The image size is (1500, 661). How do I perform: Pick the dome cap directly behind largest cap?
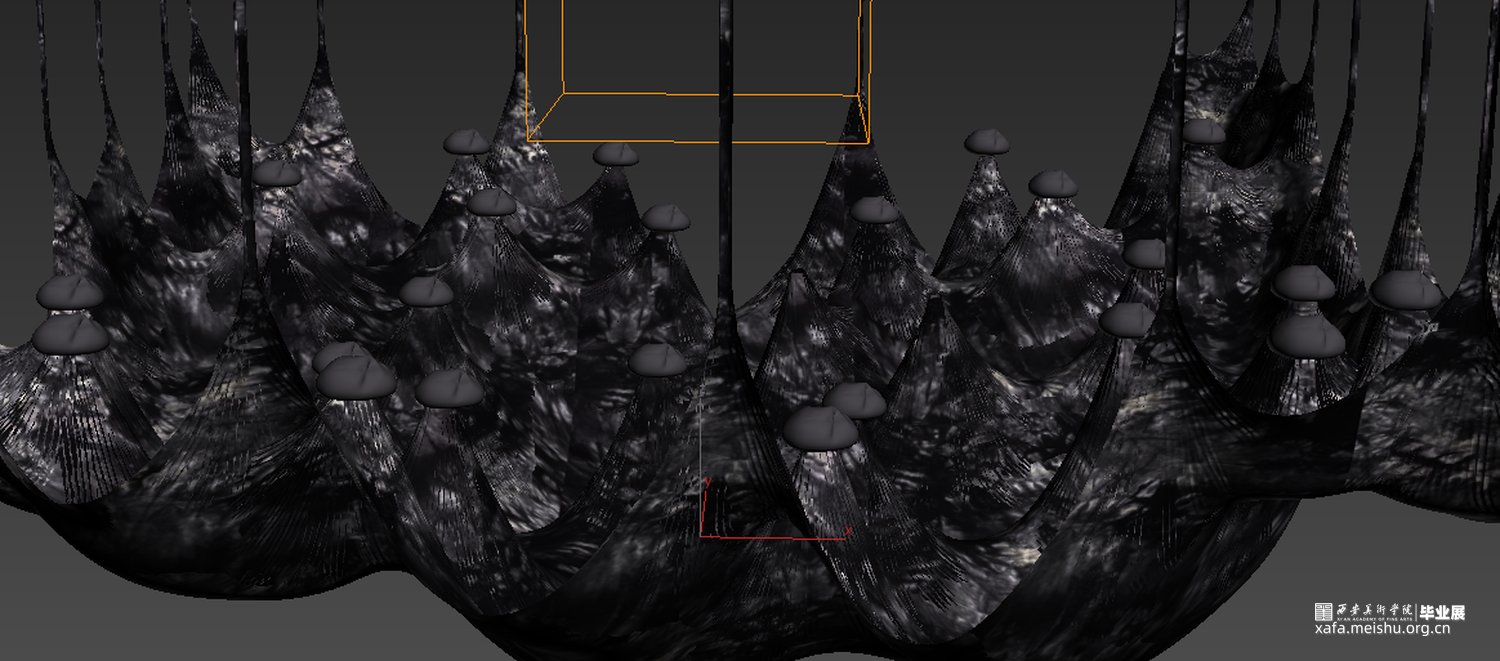point(856,399)
